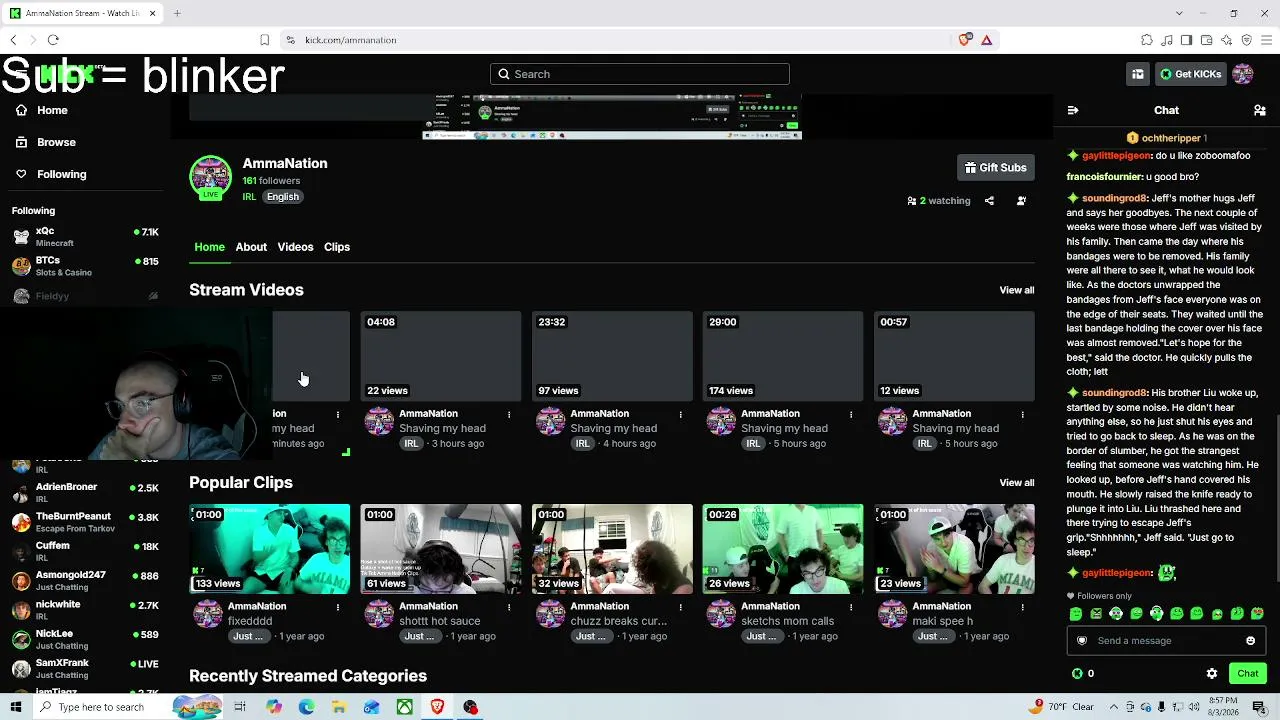
Task: Open the Brave playlist music icon
Action: point(1167,40)
